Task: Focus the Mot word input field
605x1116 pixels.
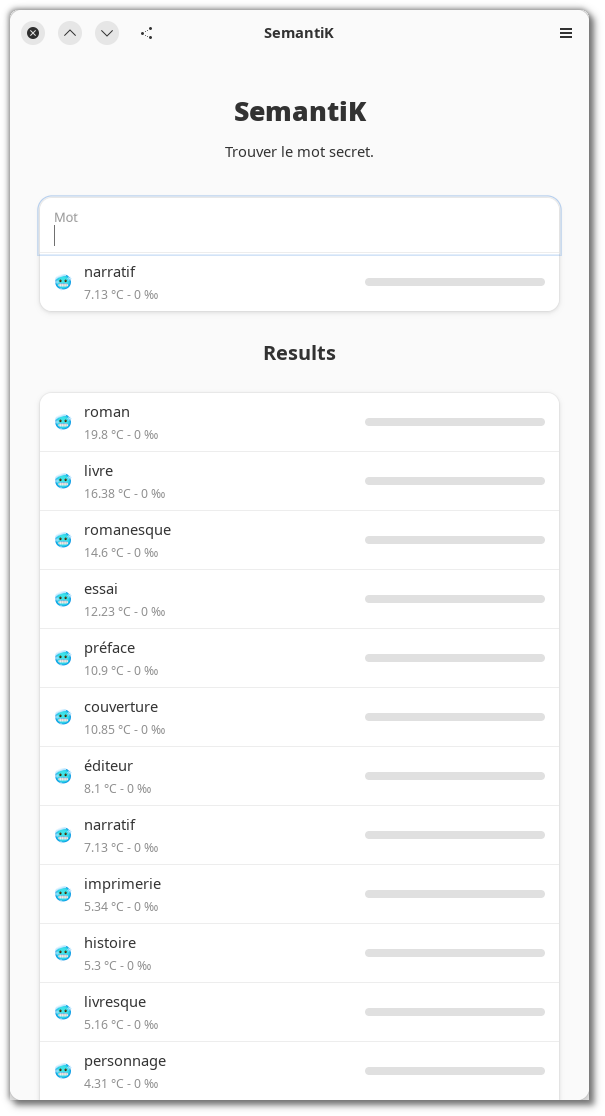Action: pos(299,227)
